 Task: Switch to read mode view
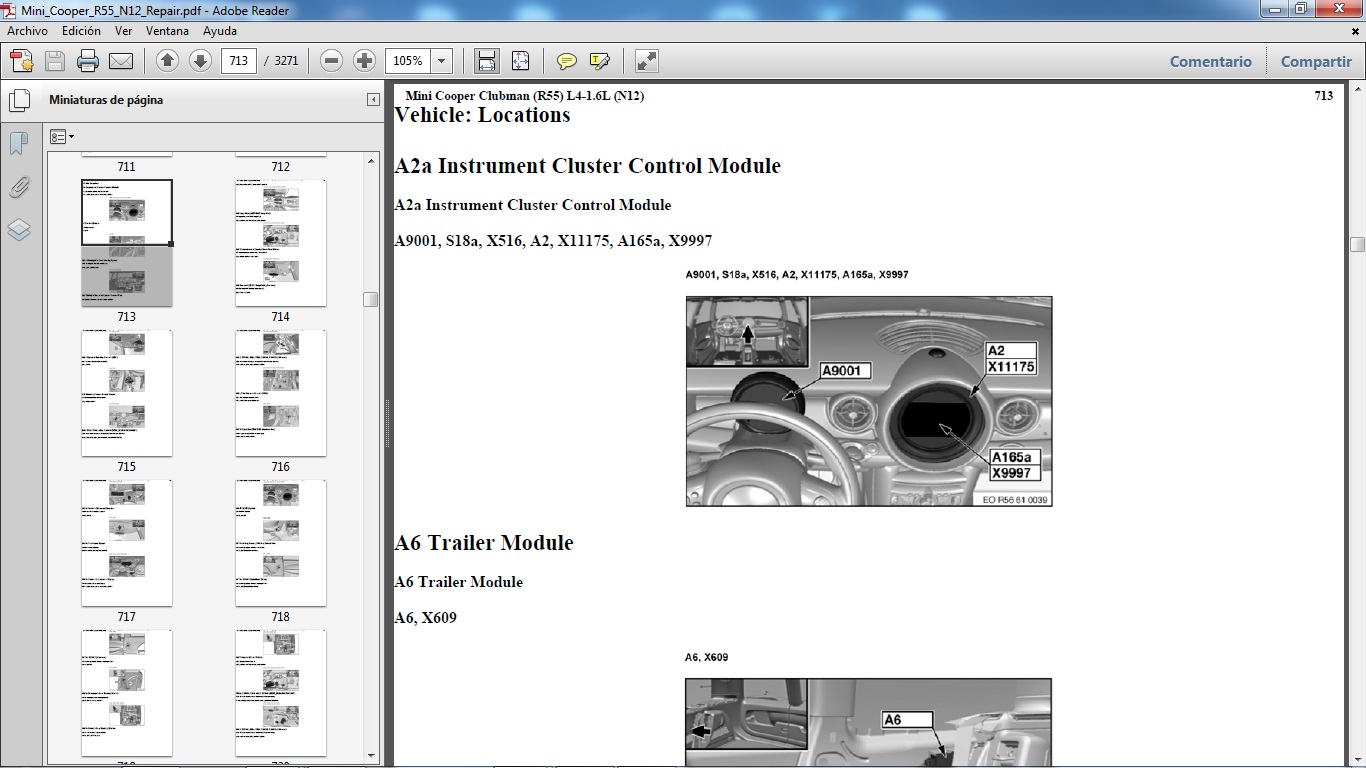click(x=647, y=61)
